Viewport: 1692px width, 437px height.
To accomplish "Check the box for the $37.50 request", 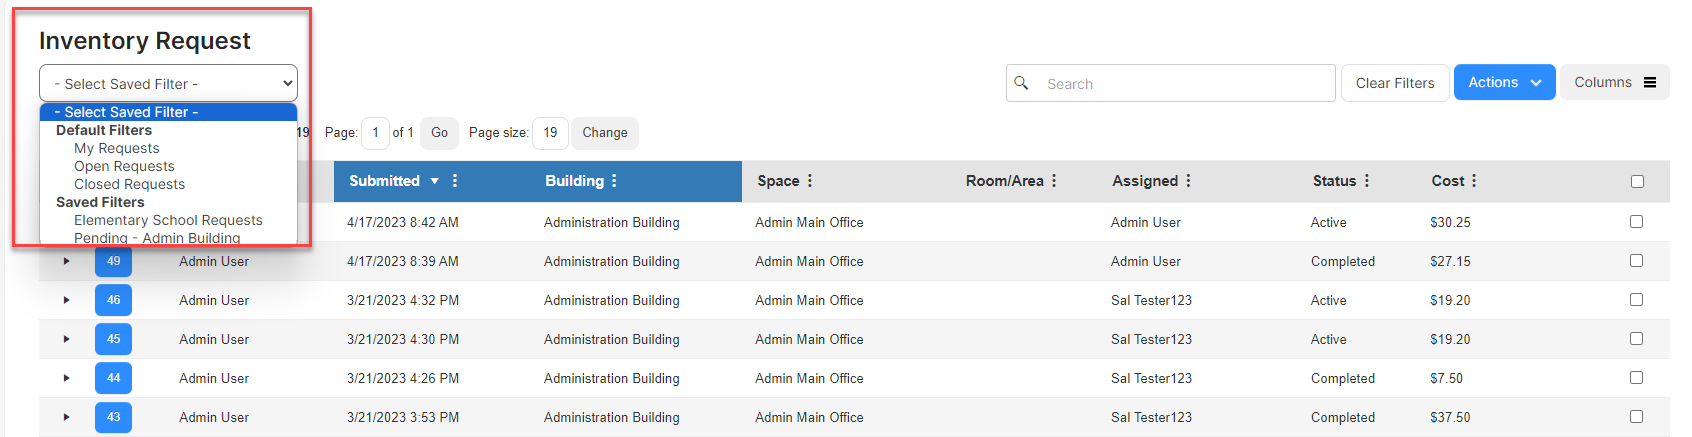I will coord(1636,417).
